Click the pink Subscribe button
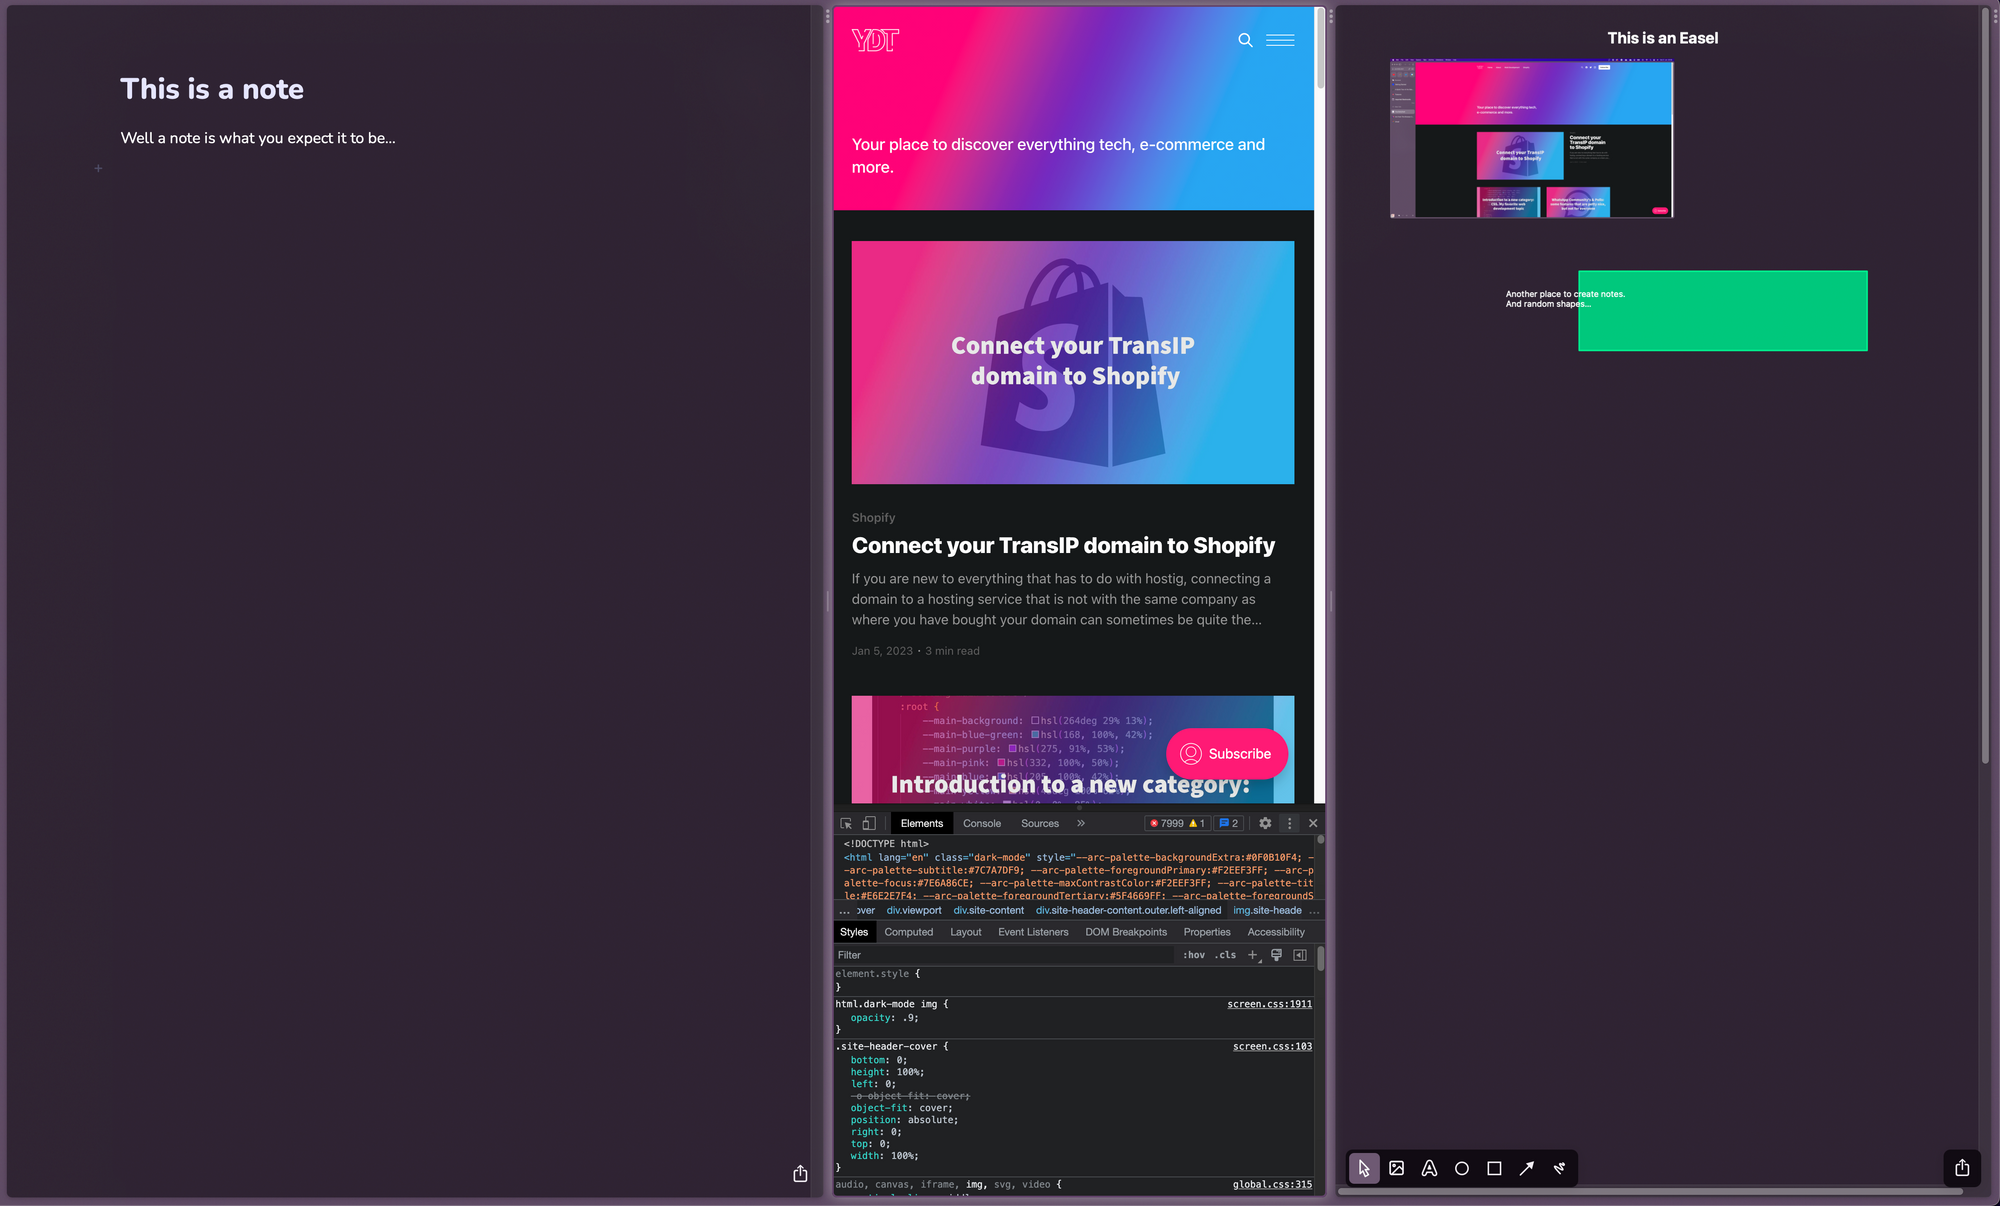Image resolution: width=2000 pixels, height=1206 pixels. tap(1226, 754)
